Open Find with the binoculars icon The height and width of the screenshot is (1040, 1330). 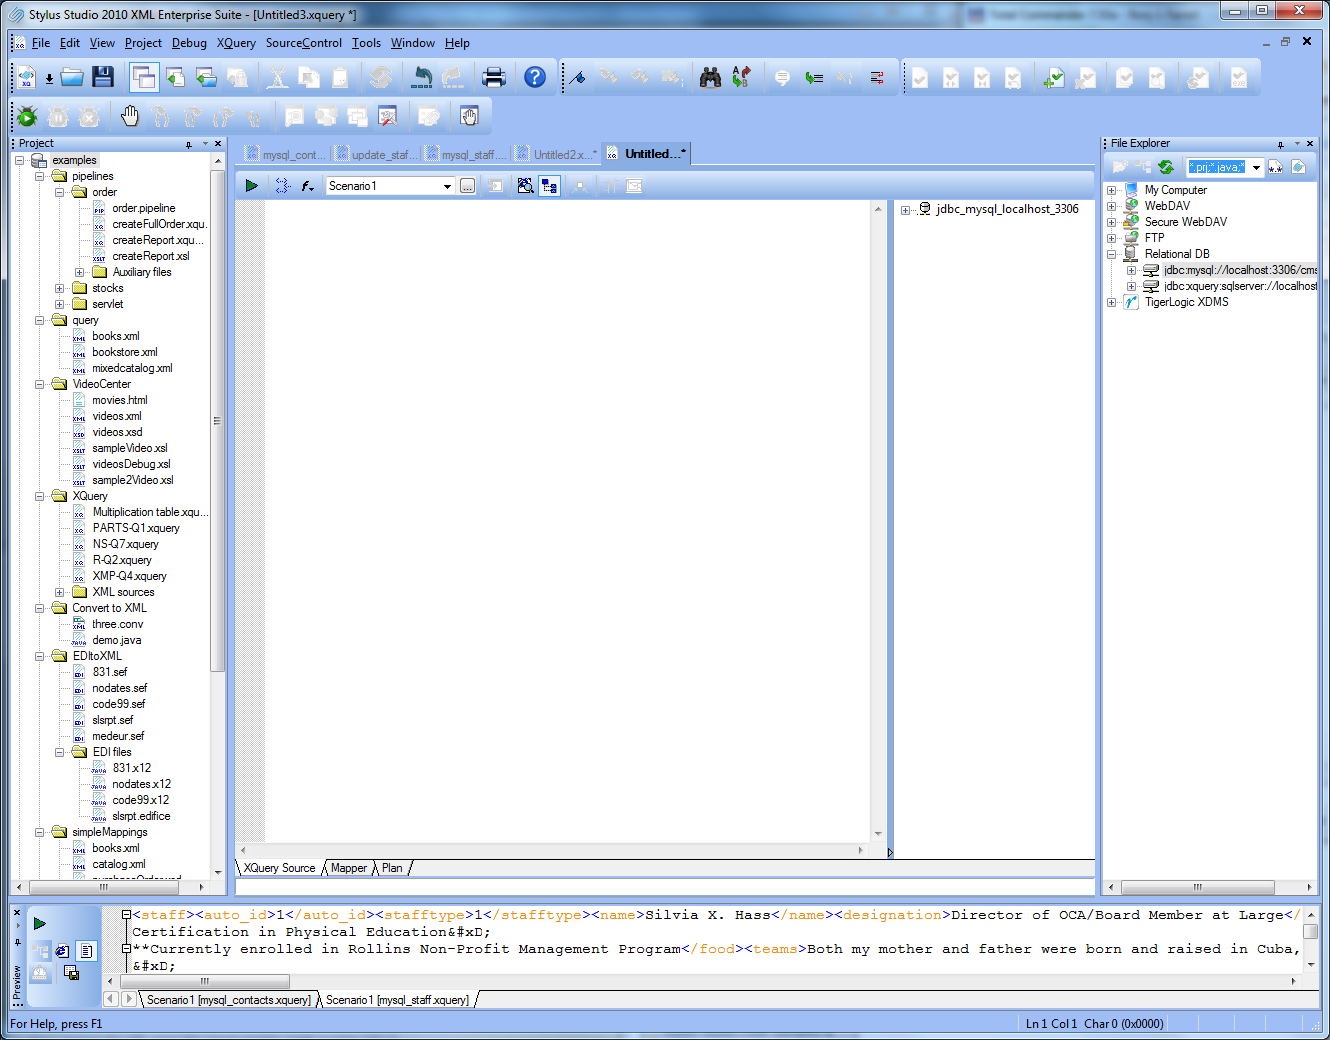coord(710,77)
